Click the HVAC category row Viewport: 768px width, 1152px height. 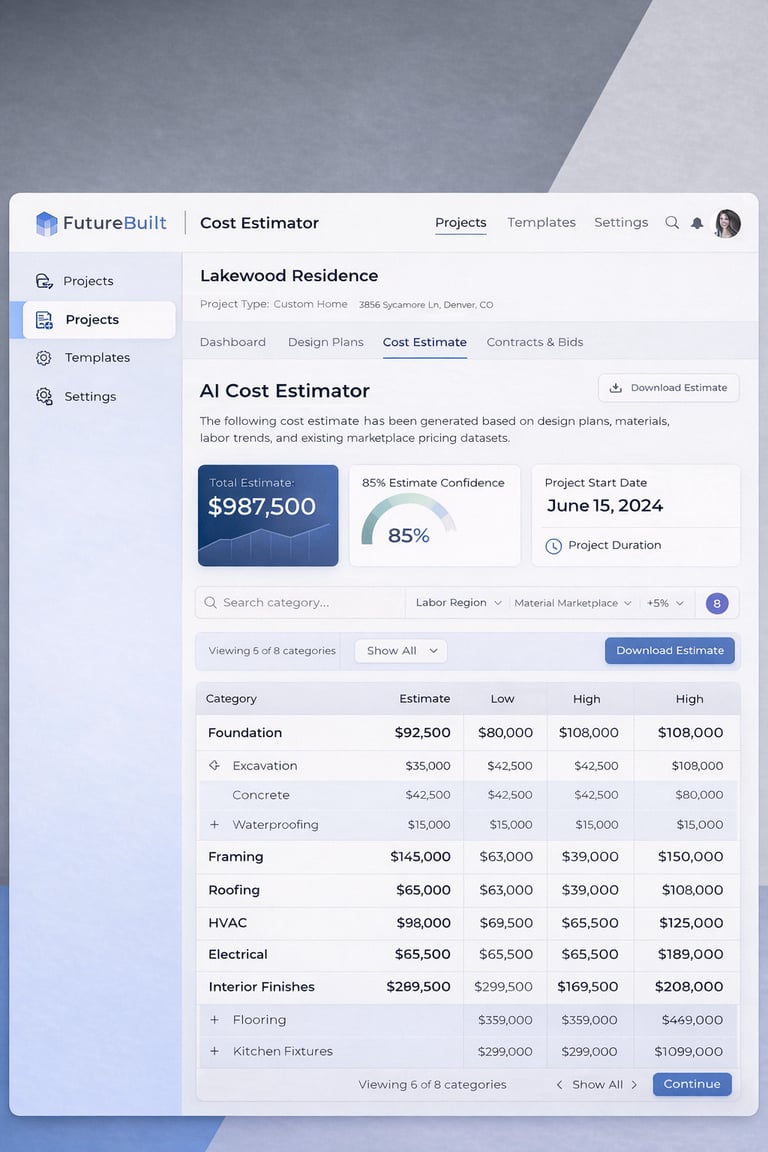pyautogui.click(x=468, y=923)
